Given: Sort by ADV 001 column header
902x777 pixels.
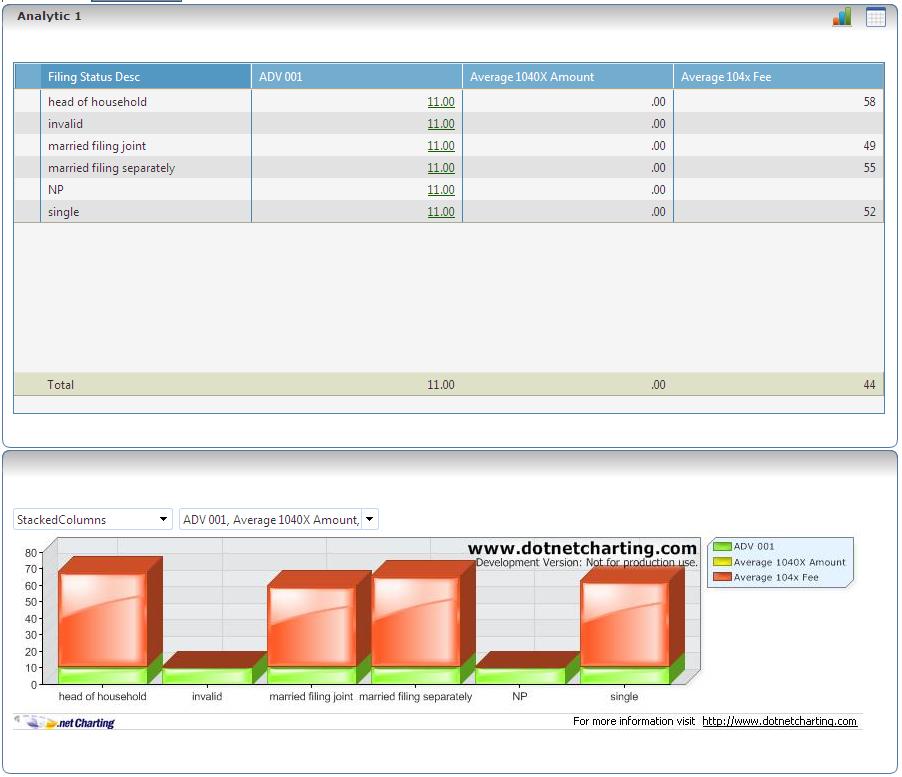Looking at the screenshot, I should 357,76.
